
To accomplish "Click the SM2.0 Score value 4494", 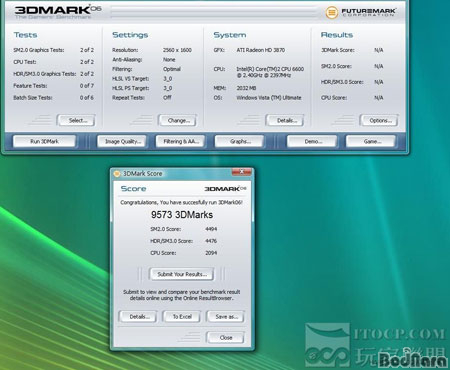I will click(x=211, y=229).
